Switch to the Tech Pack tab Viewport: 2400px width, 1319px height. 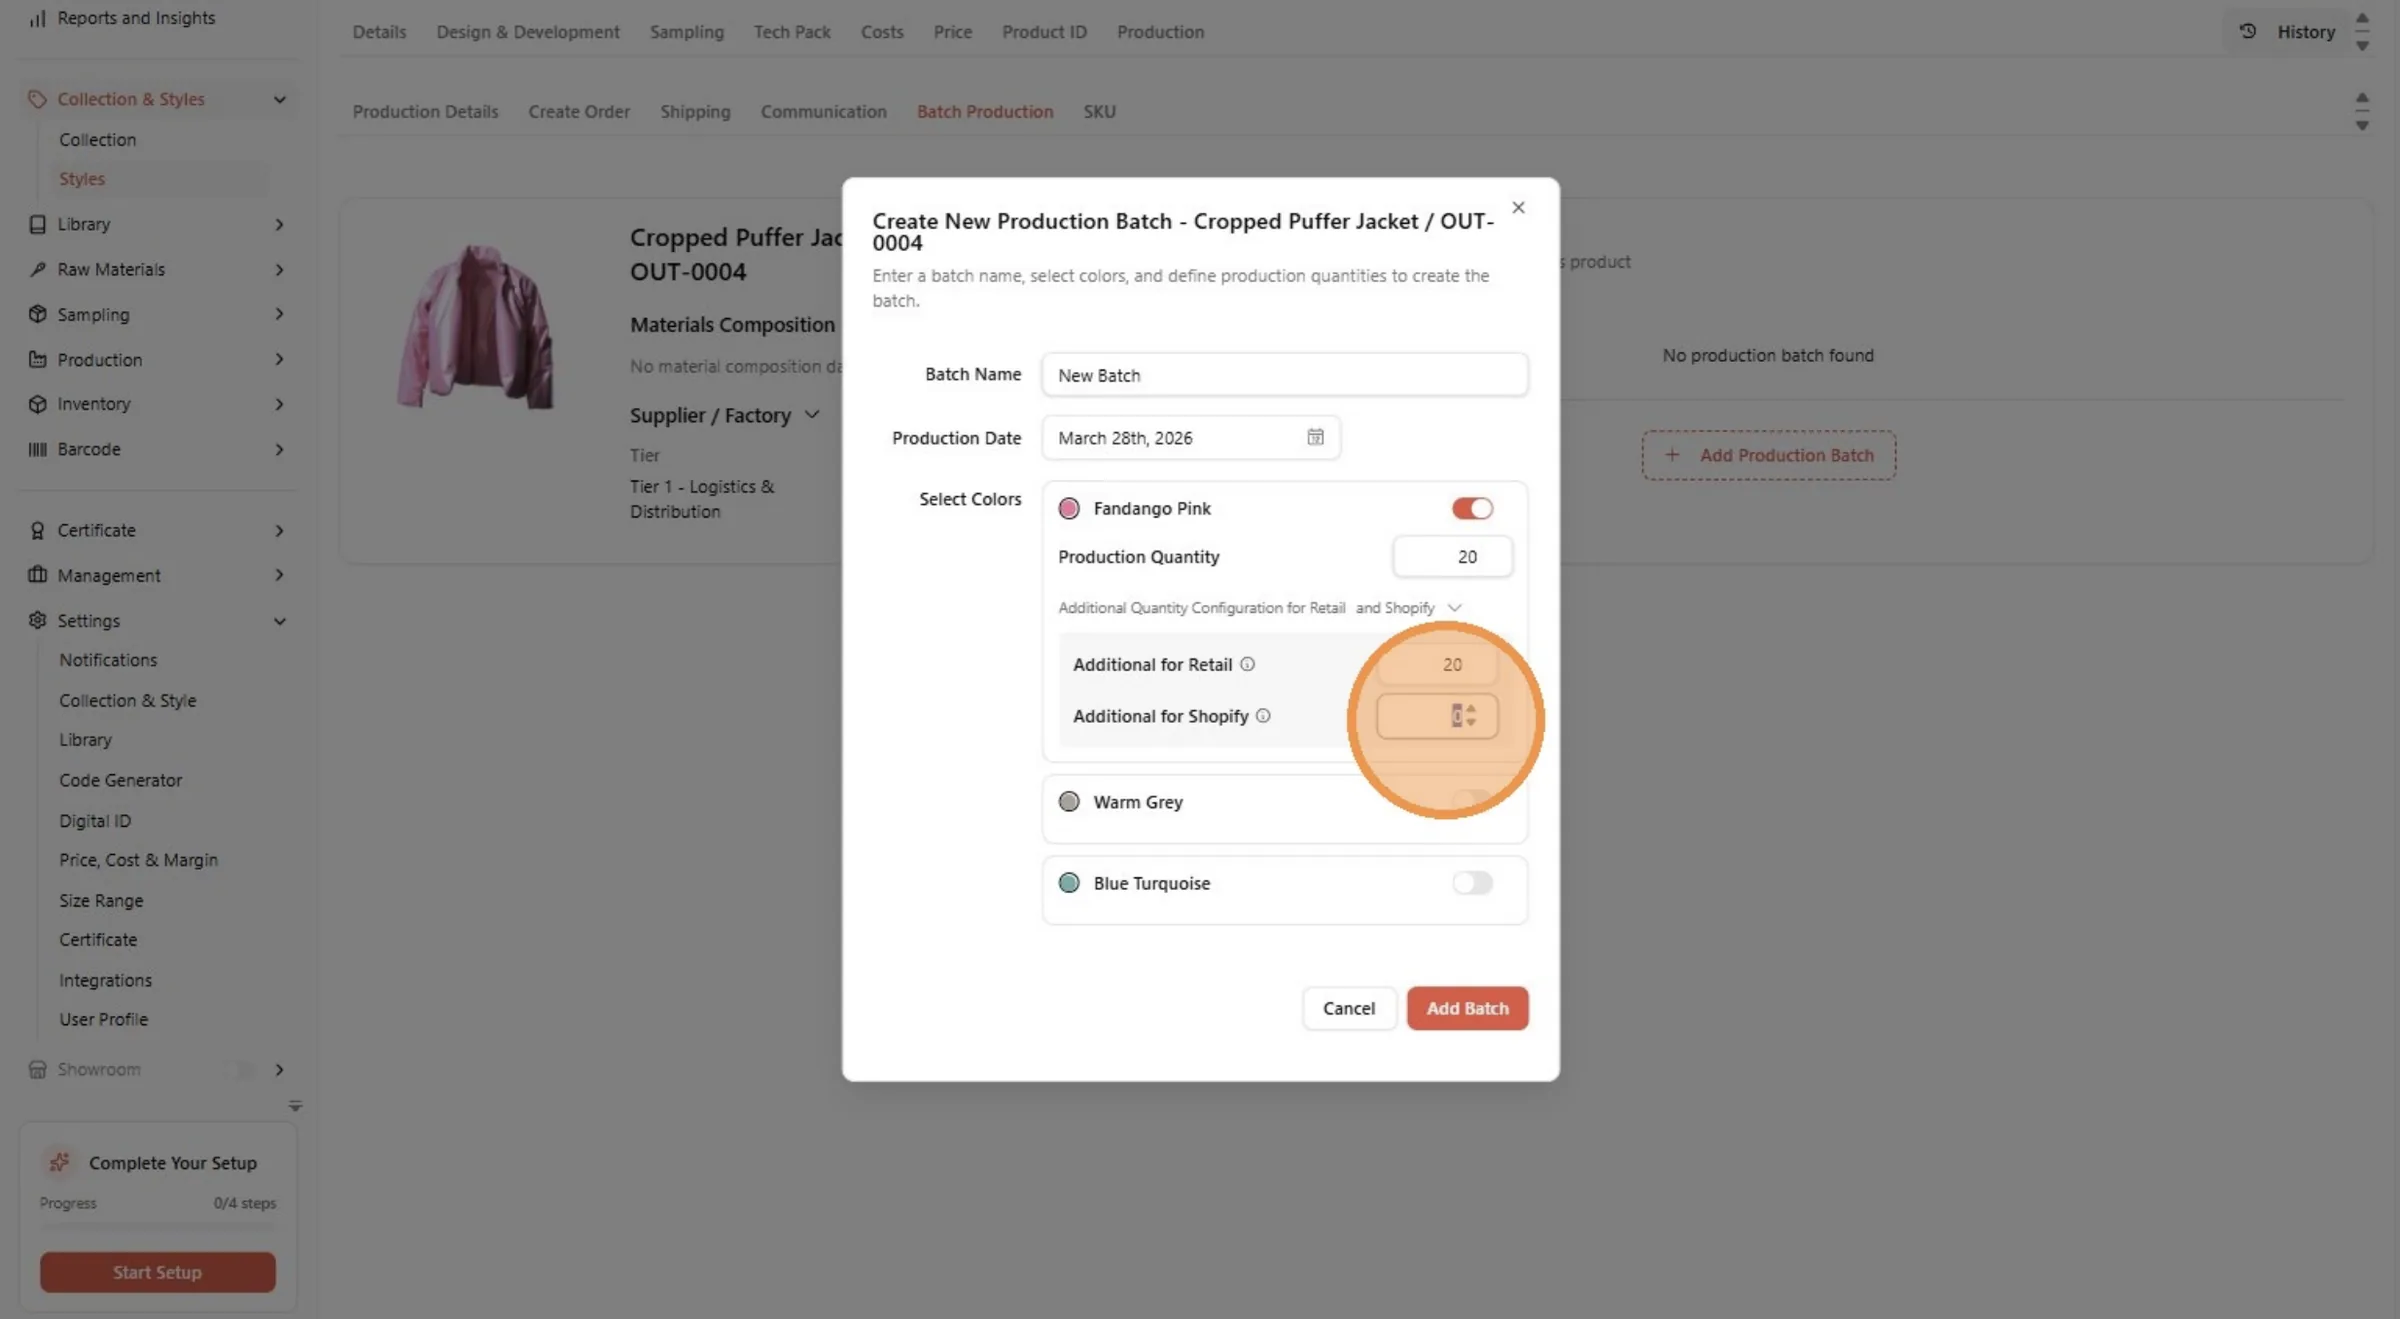792,32
